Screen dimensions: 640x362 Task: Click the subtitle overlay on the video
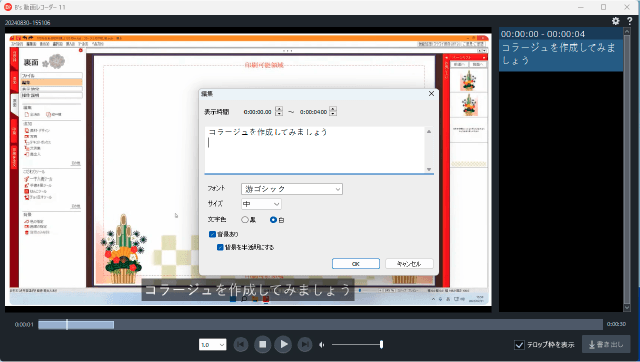pos(248,289)
